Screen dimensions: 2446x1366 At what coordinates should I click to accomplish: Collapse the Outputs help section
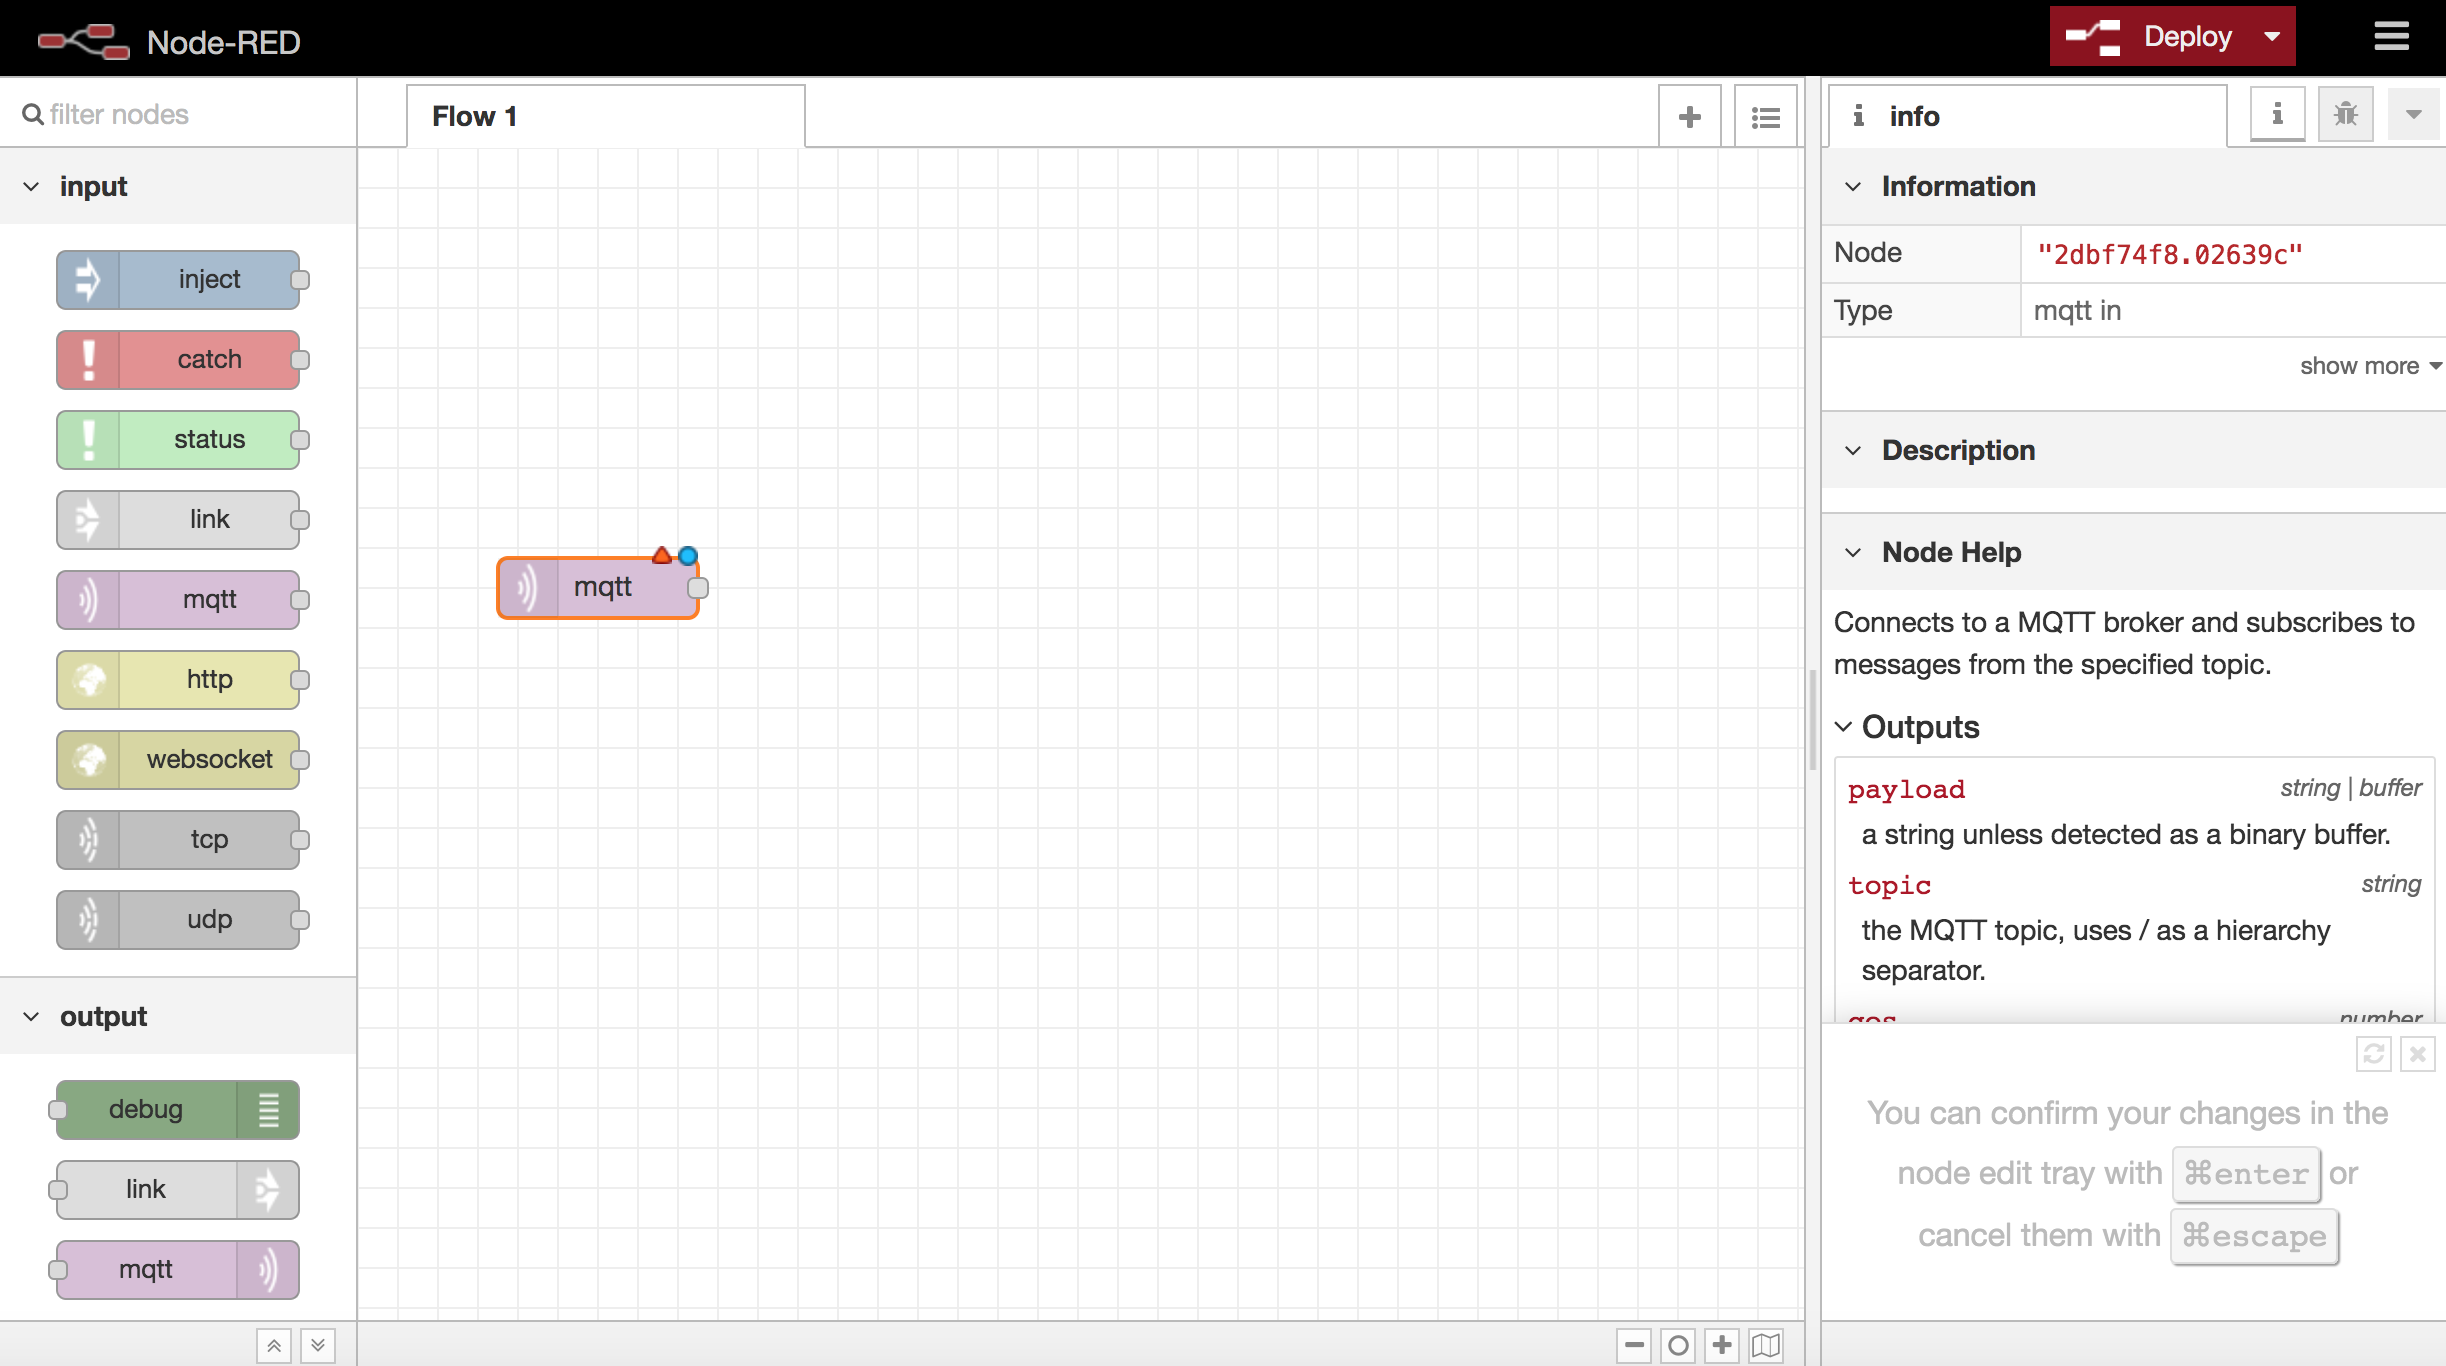click(1907, 727)
